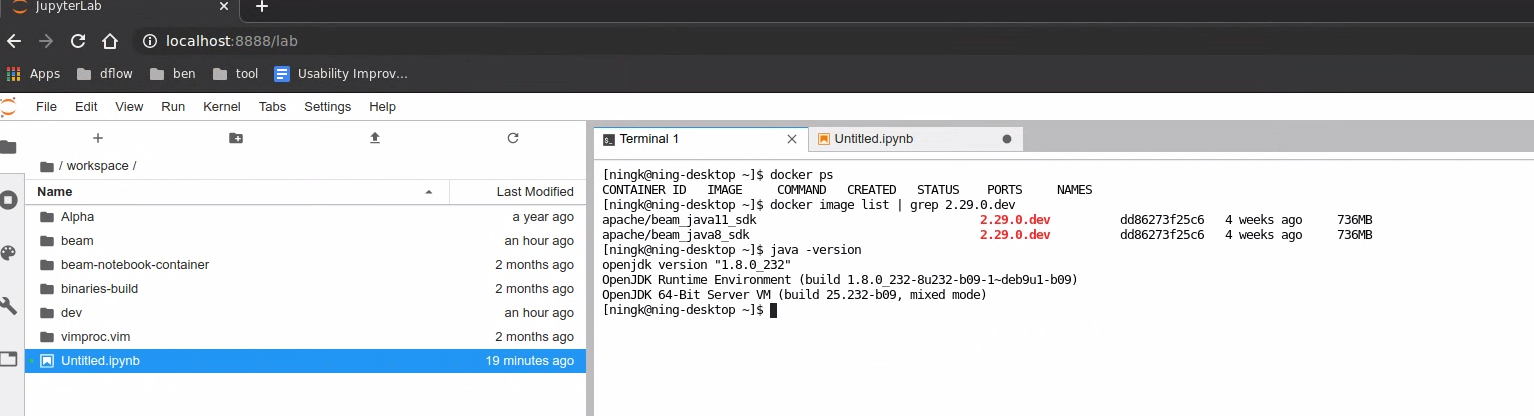The width and height of the screenshot is (1534, 416).
Task: Click the workspace breadcrumb link
Action: tap(98, 166)
